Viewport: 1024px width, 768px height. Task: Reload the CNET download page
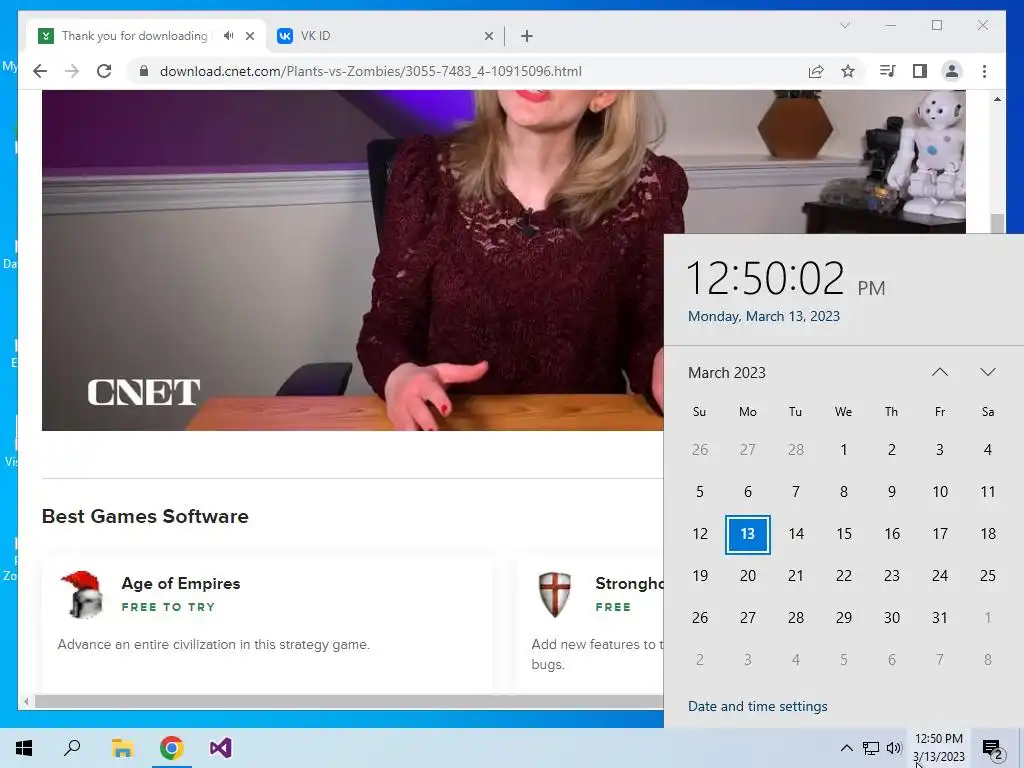click(x=104, y=71)
